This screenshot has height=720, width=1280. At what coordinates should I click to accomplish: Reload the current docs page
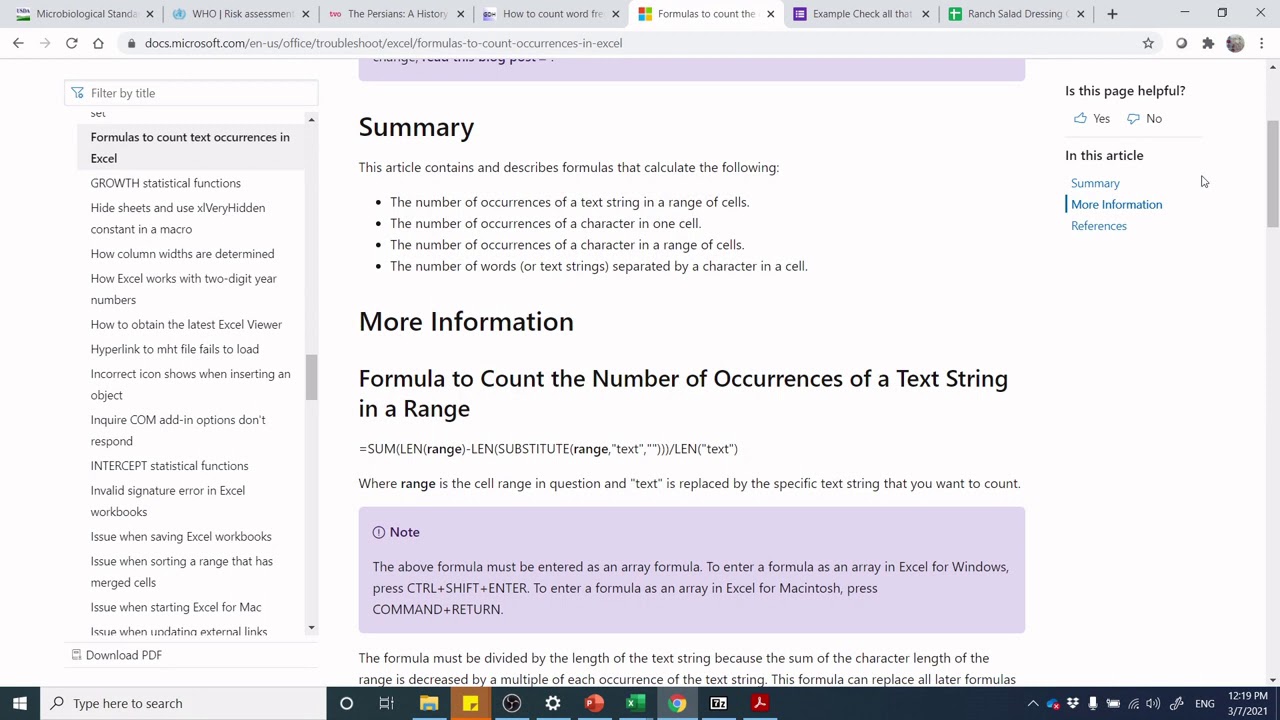coord(72,43)
